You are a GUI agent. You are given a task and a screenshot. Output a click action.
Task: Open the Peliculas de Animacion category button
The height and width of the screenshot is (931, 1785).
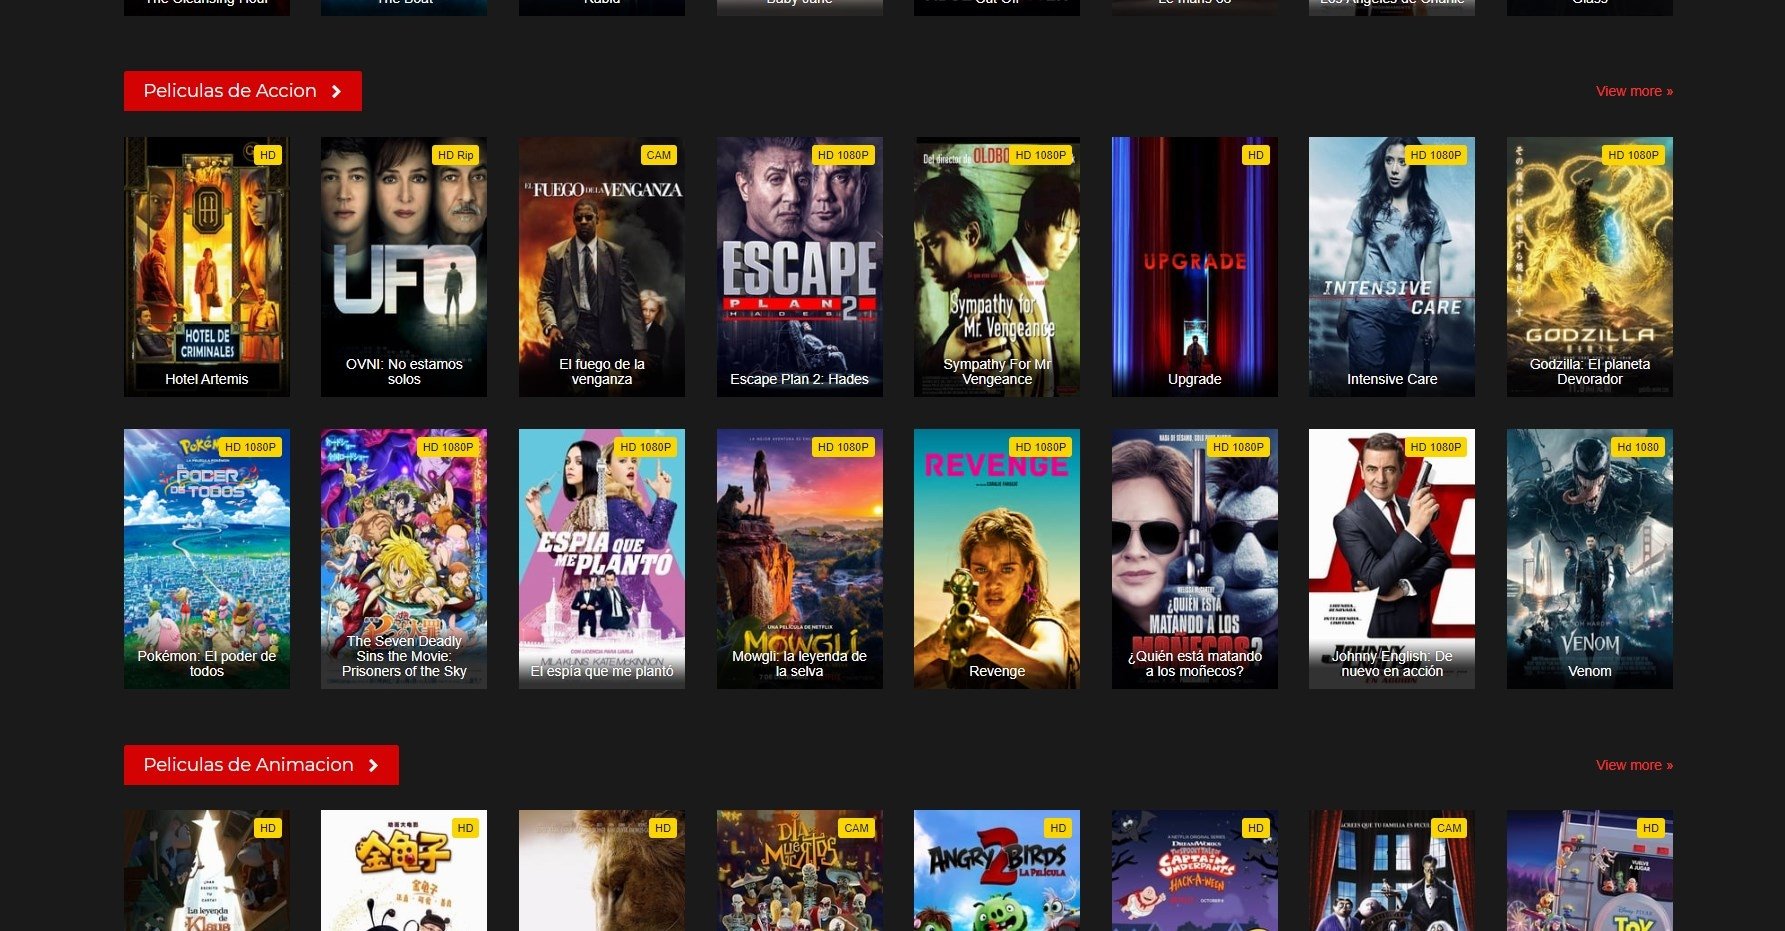click(261, 765)
